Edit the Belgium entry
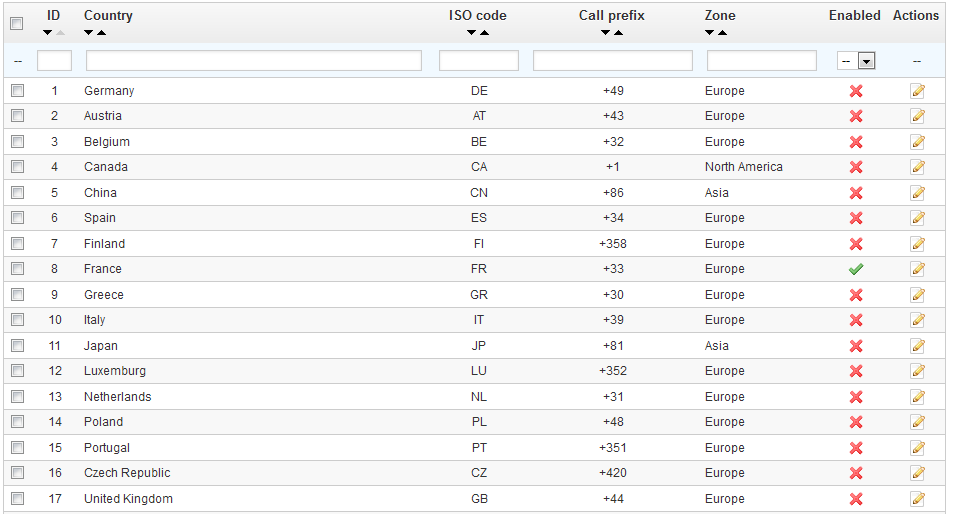This screenshot has height=514, width=954. click(917, 142)
